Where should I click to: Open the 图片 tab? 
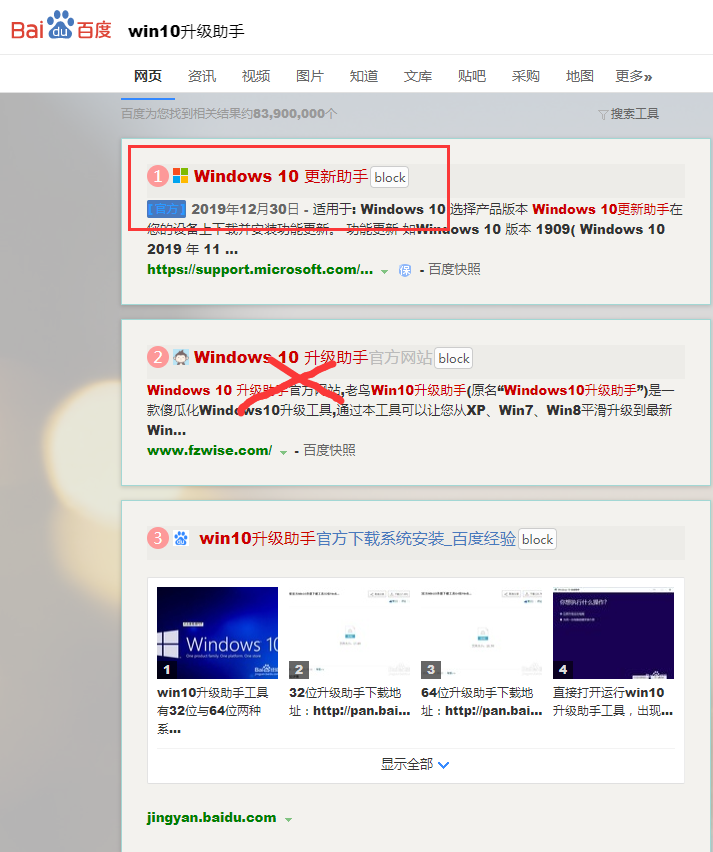coord(310,76)
